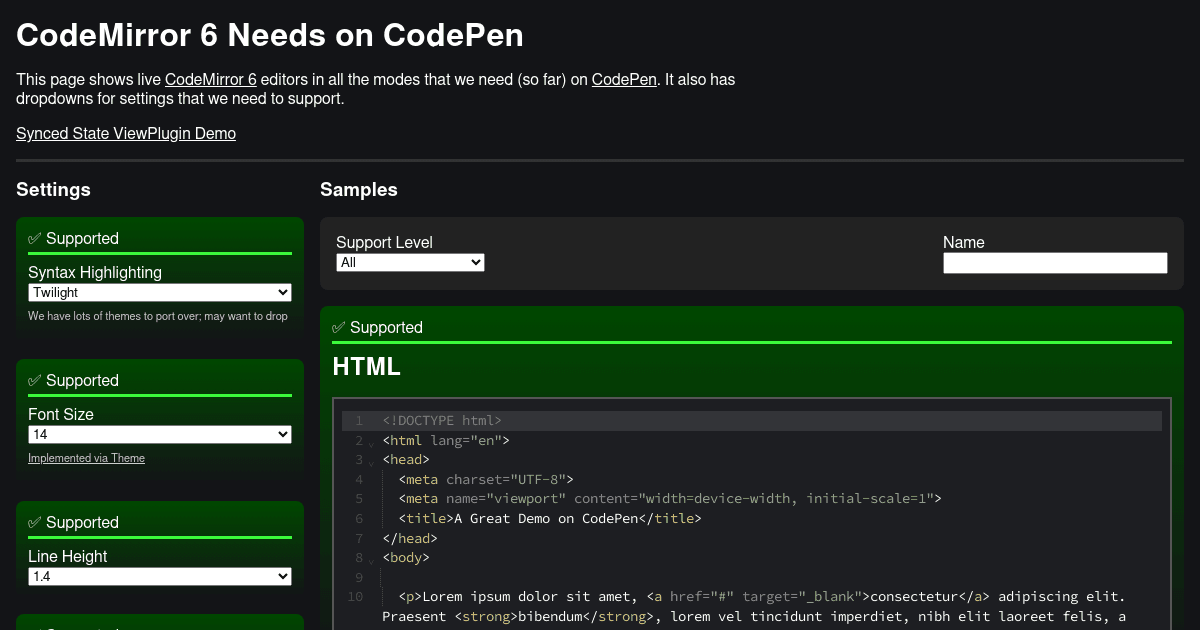Open the CodeMirror 6 link
The height and width of the screenshot is (630, 1200).
tap(210, 79)
